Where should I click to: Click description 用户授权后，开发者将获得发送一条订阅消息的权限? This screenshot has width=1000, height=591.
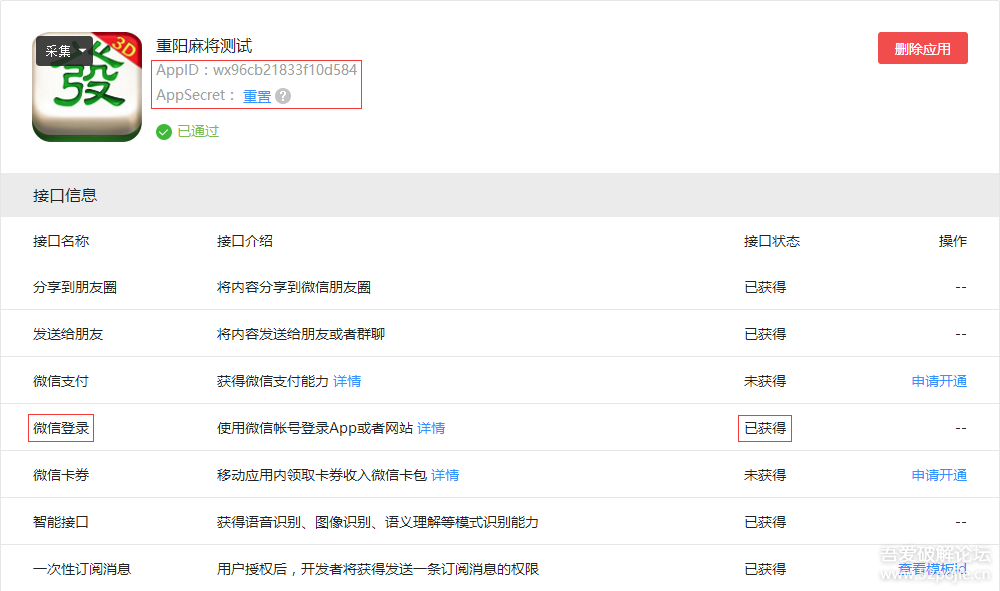point(378,569)
